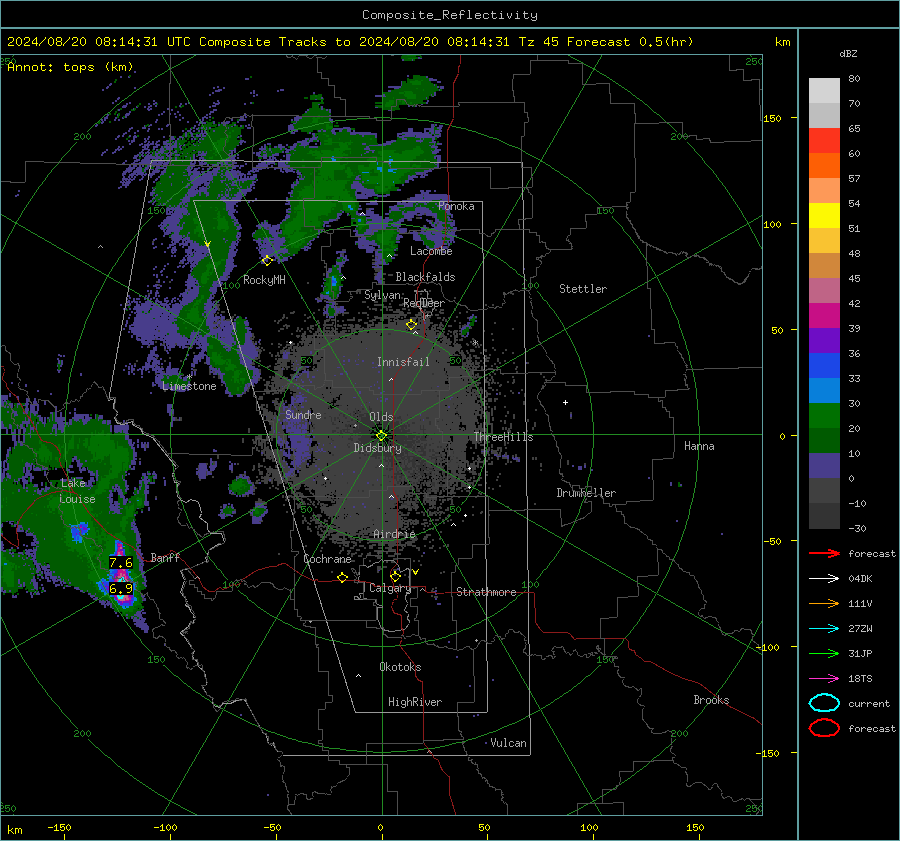This screenshot has height=841, width=900.
Task: Click the Lake Louise label
Action: pos(77,491)
